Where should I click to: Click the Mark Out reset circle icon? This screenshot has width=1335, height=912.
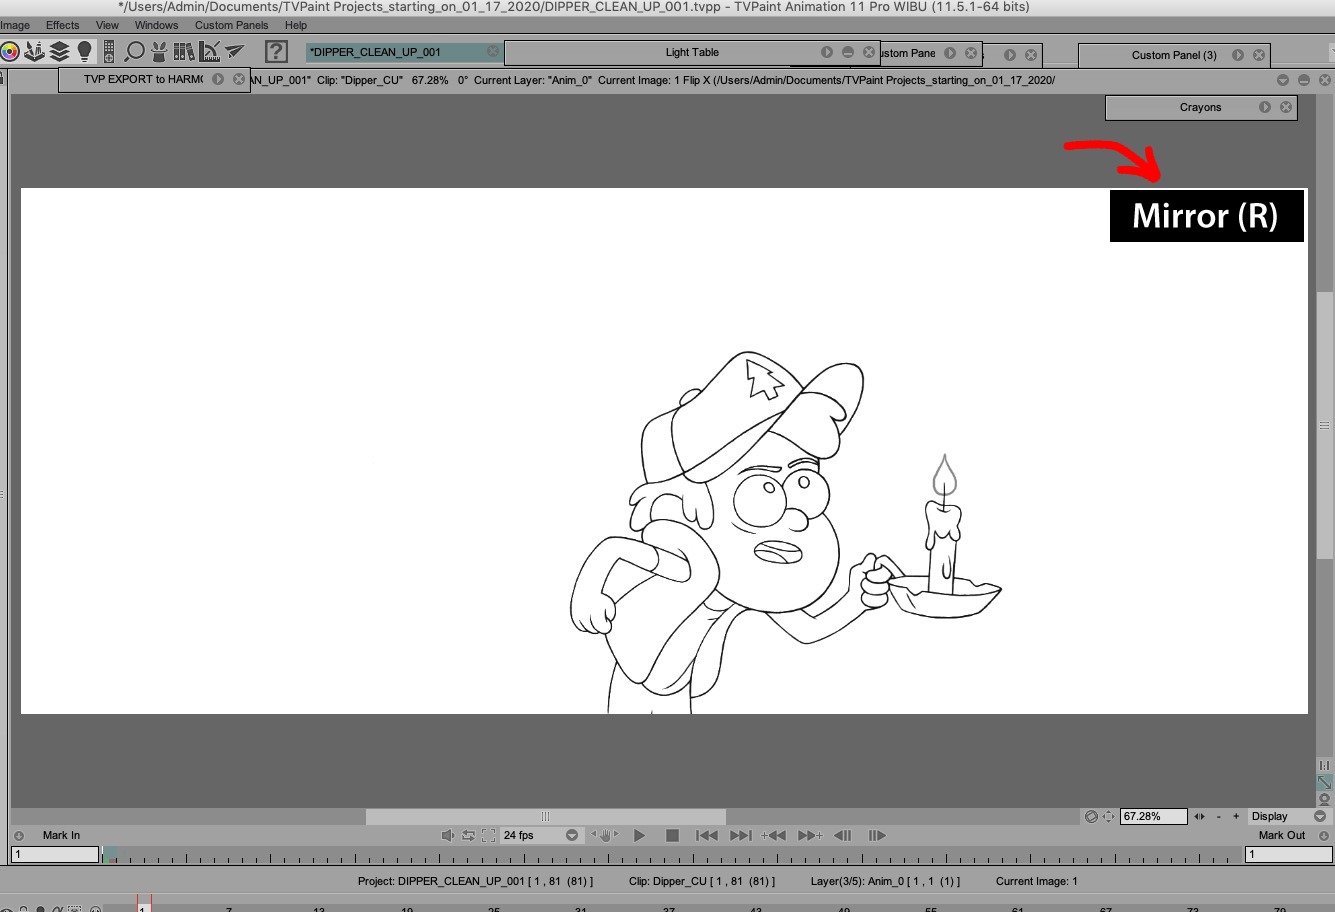[x=1323, y=836]
